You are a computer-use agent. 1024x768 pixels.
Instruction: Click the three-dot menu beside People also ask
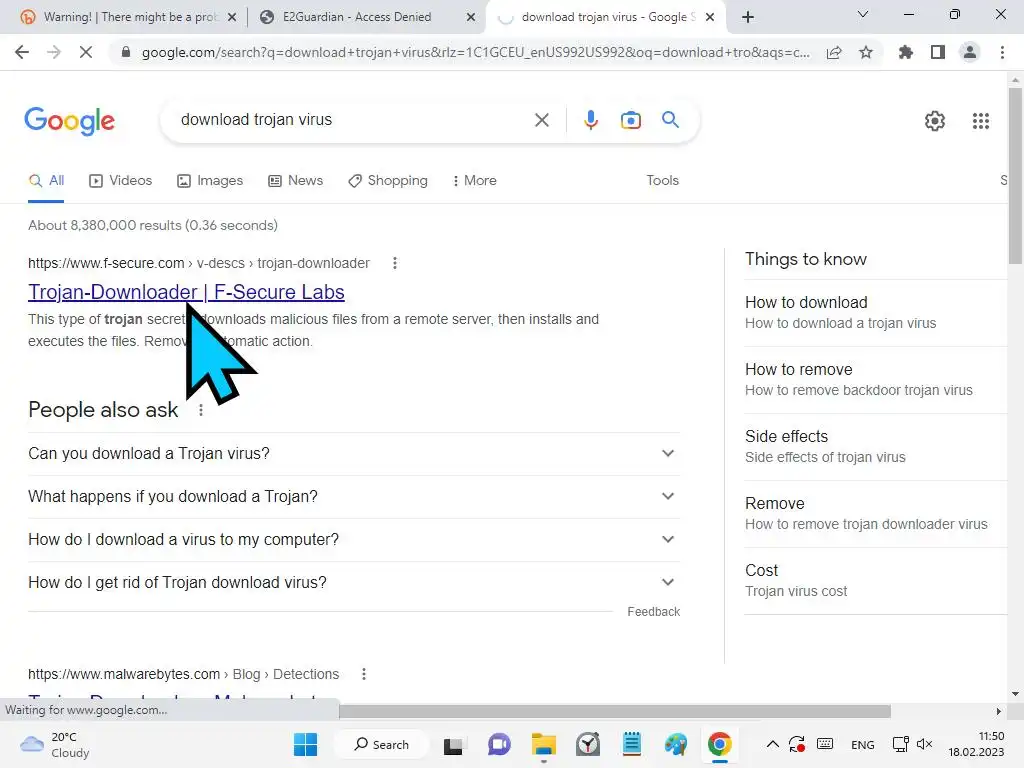click(x=200, y=410)
